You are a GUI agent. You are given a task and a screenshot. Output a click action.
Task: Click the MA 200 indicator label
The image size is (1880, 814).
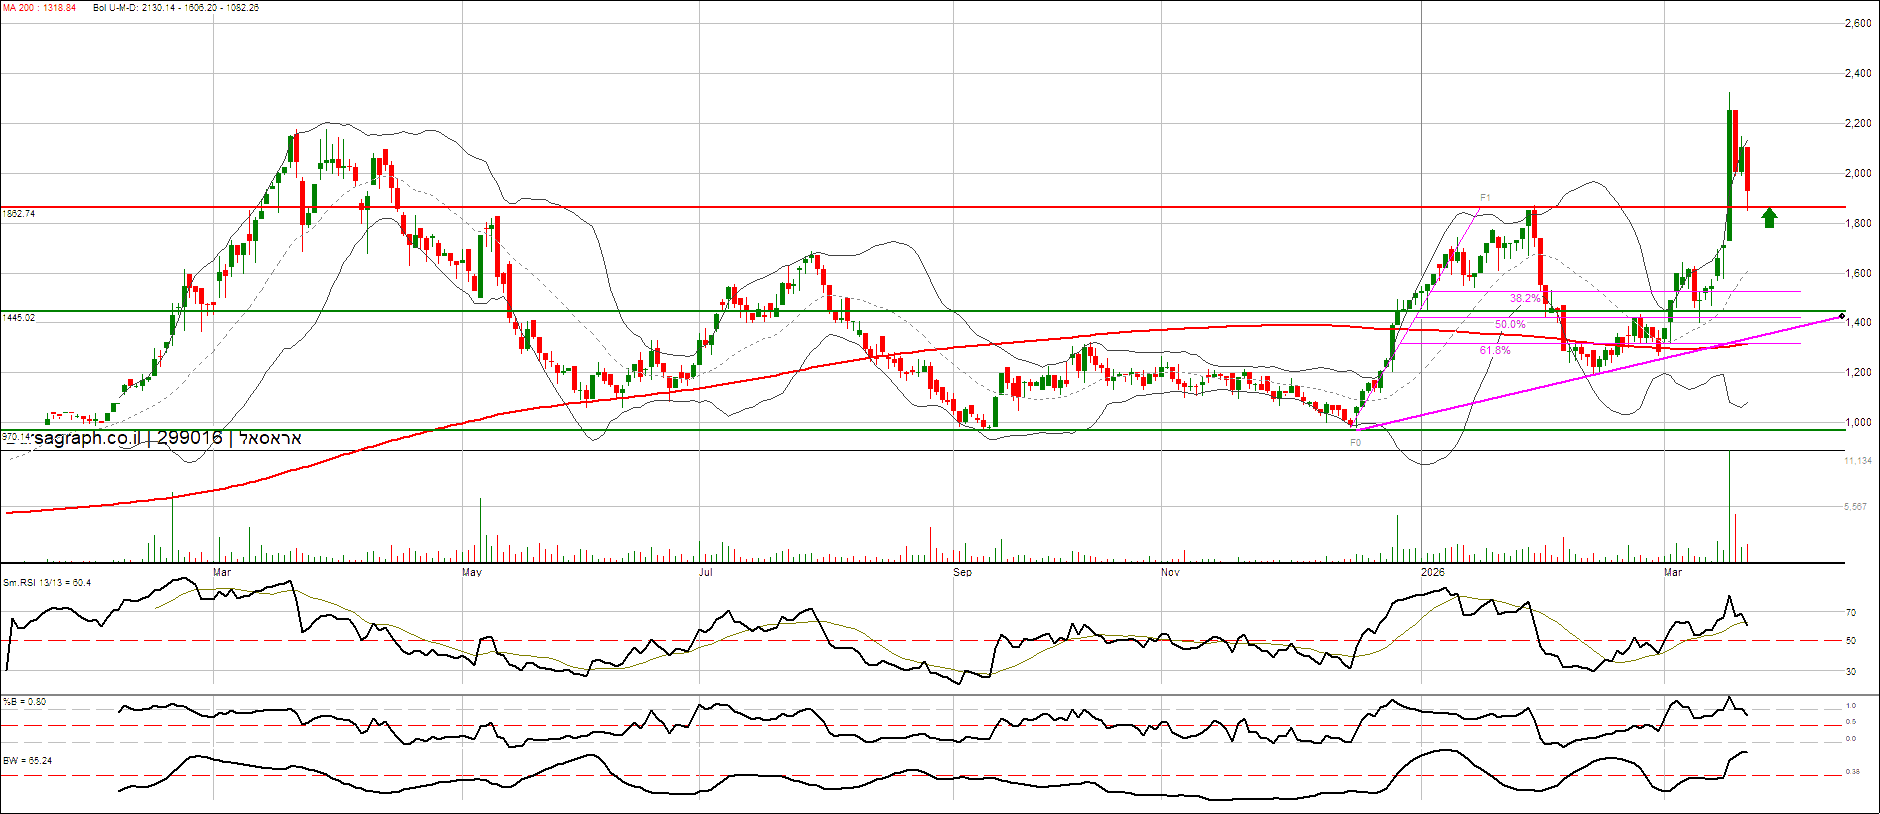pos(40,8)
